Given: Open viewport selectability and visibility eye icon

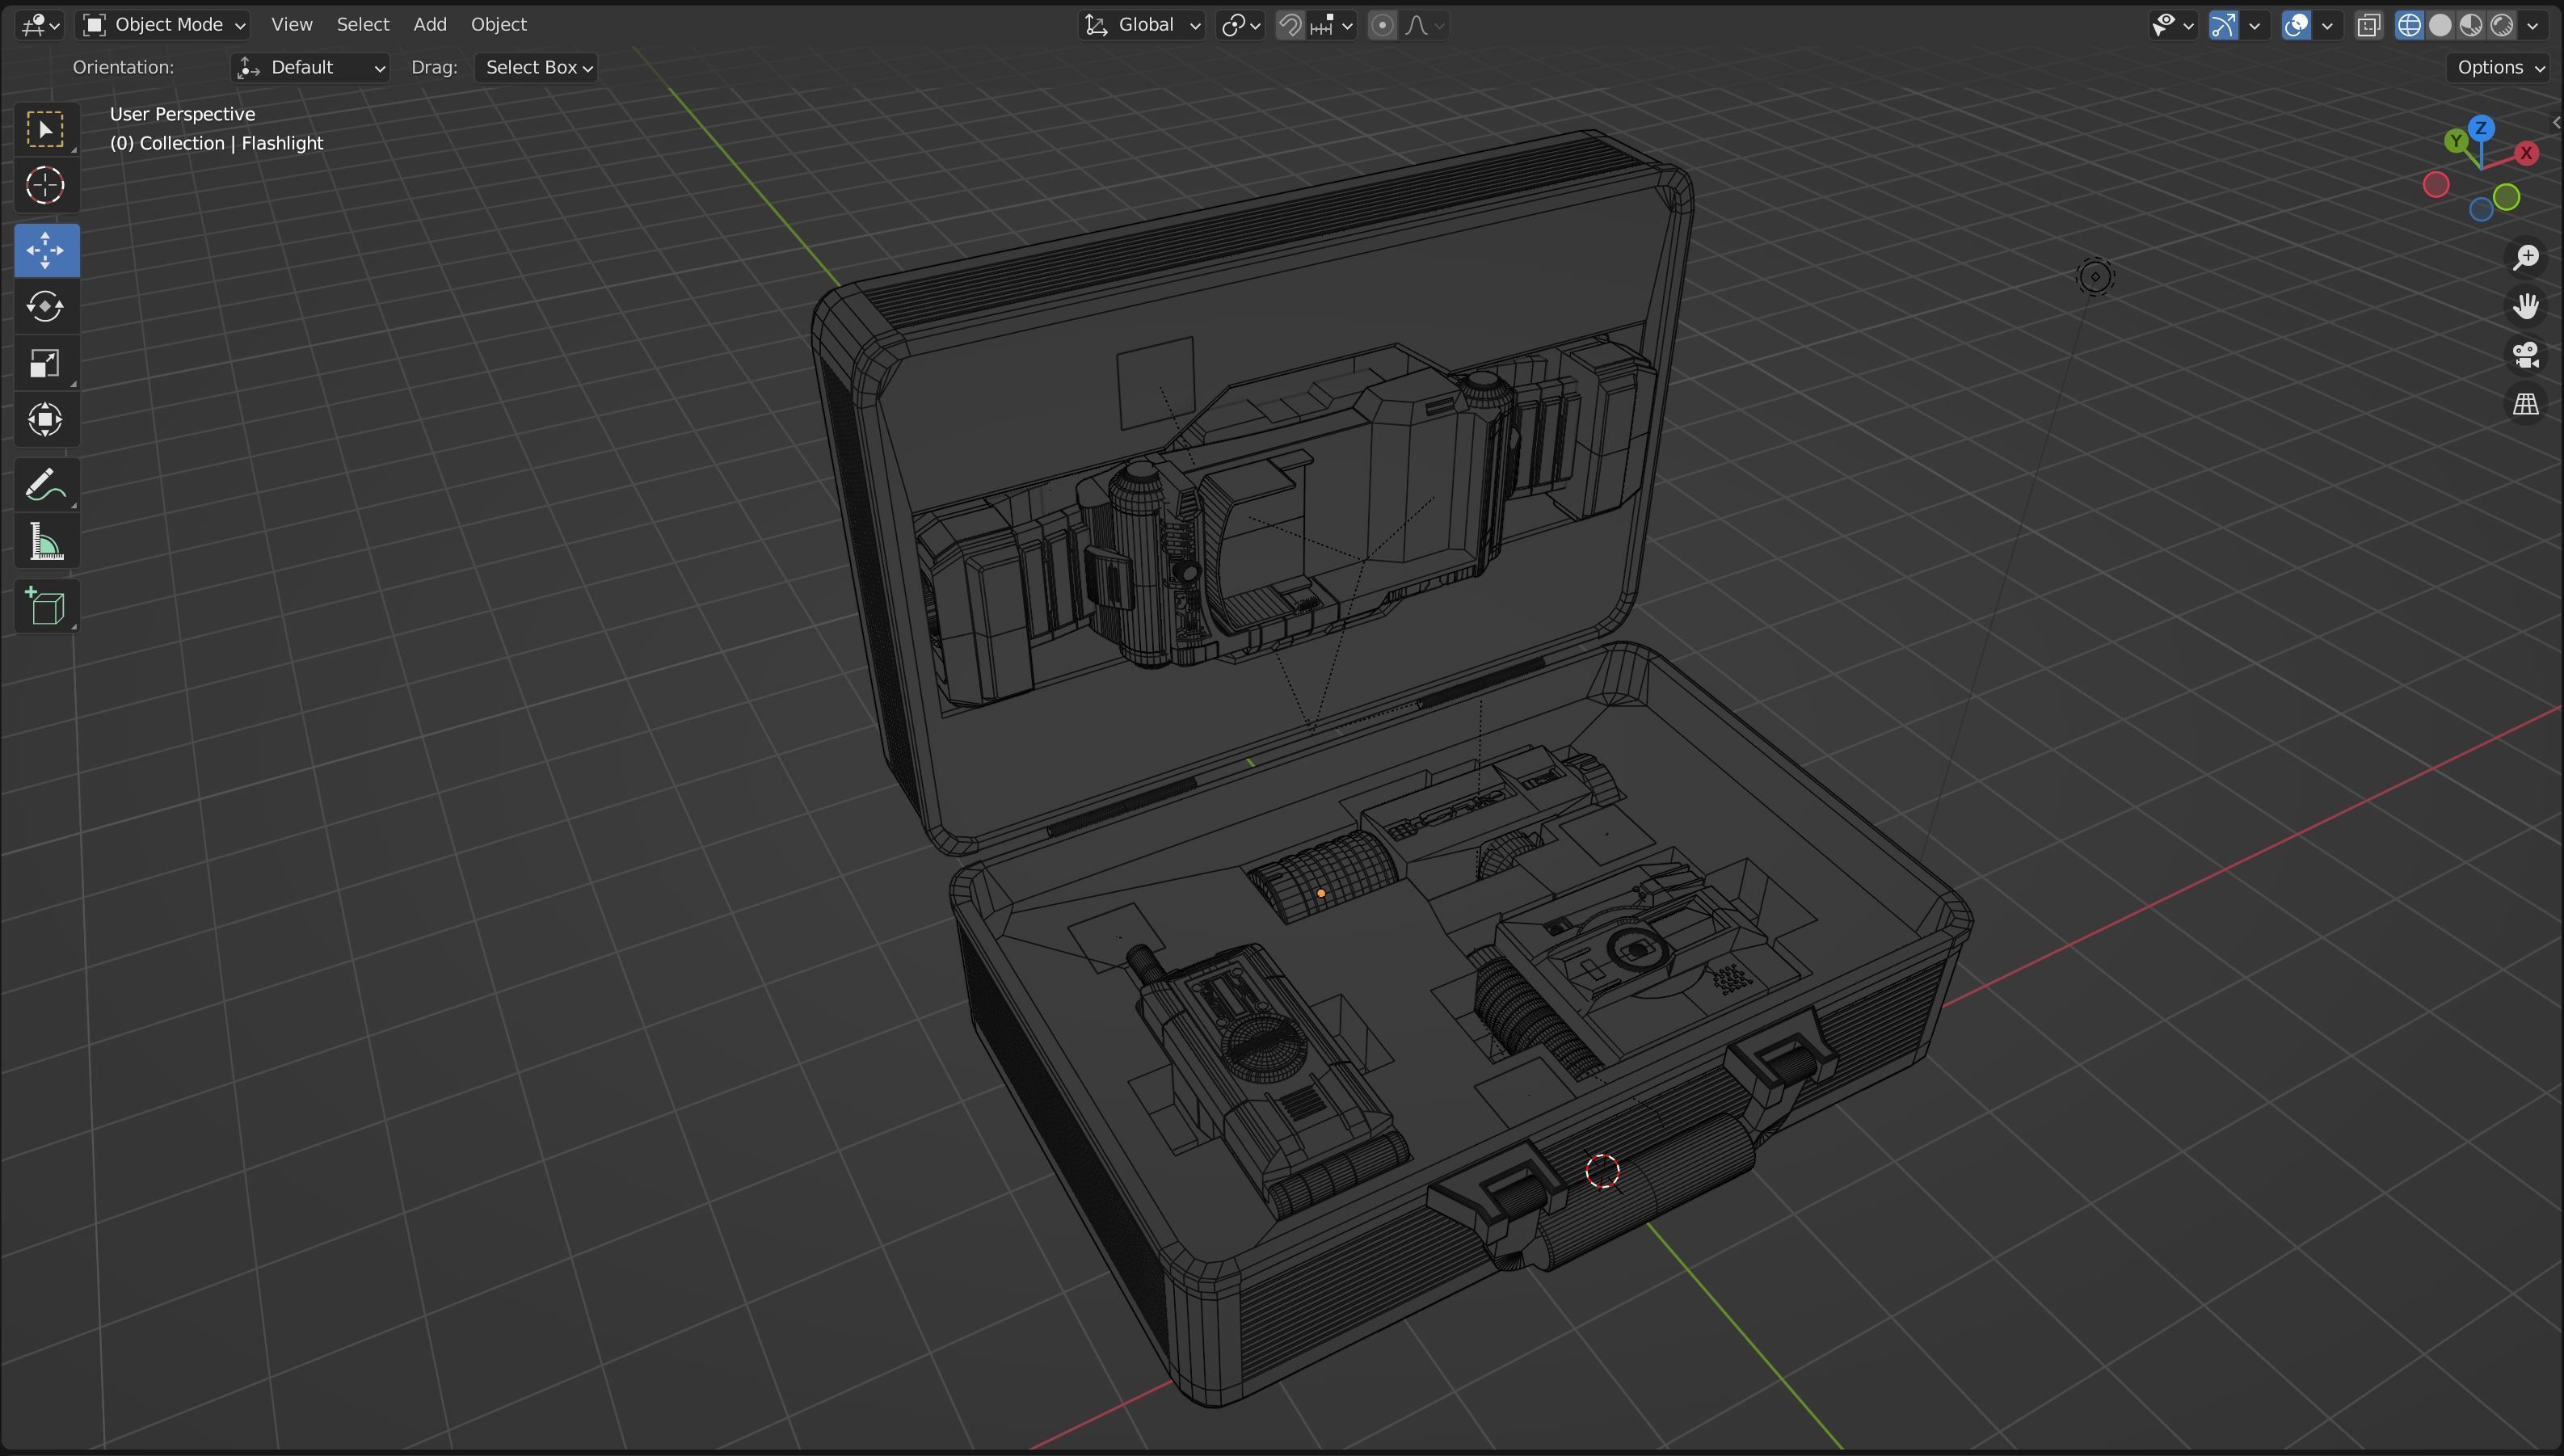Looking at the screenshot, I should pos(2172,25).
